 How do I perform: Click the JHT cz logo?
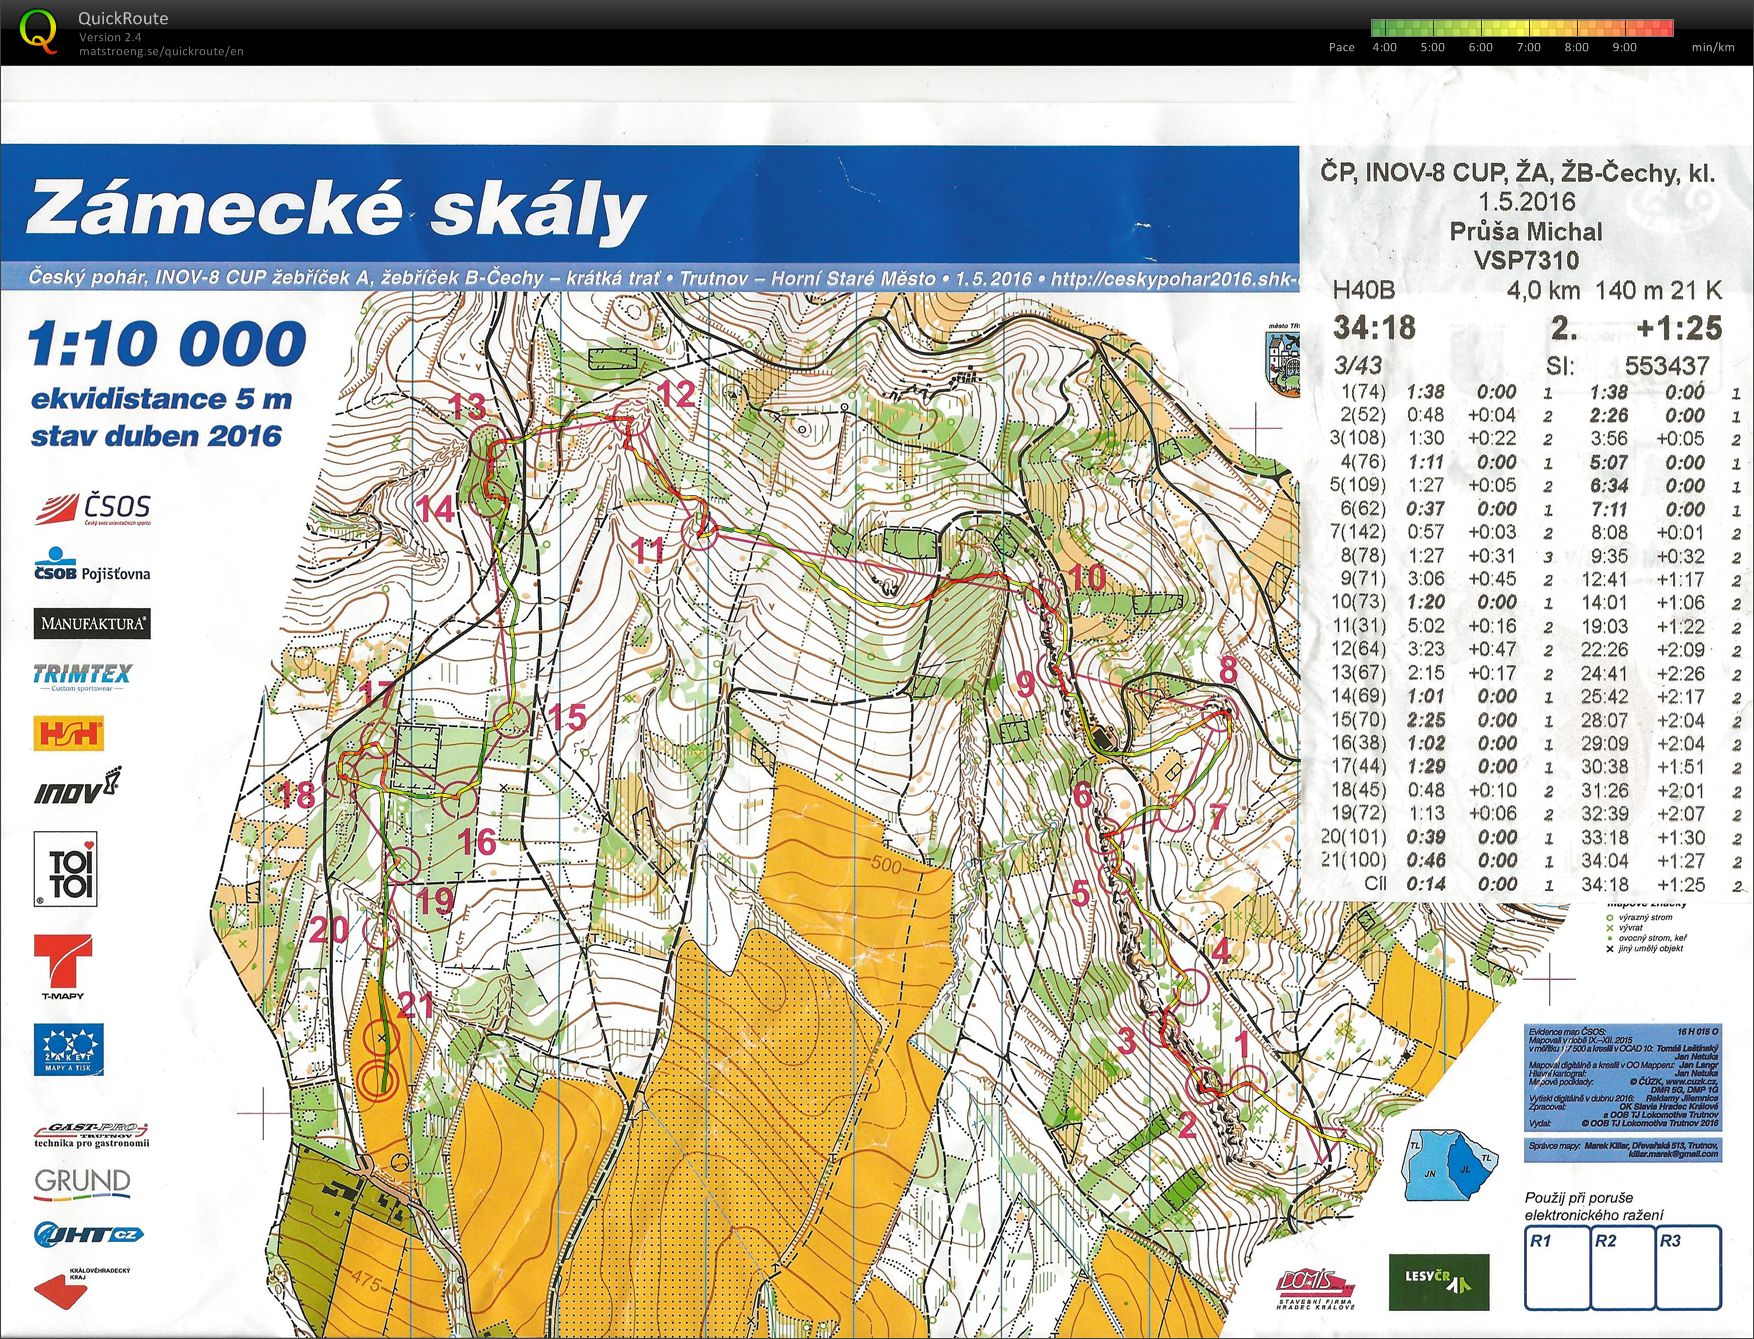[87, 1235]
